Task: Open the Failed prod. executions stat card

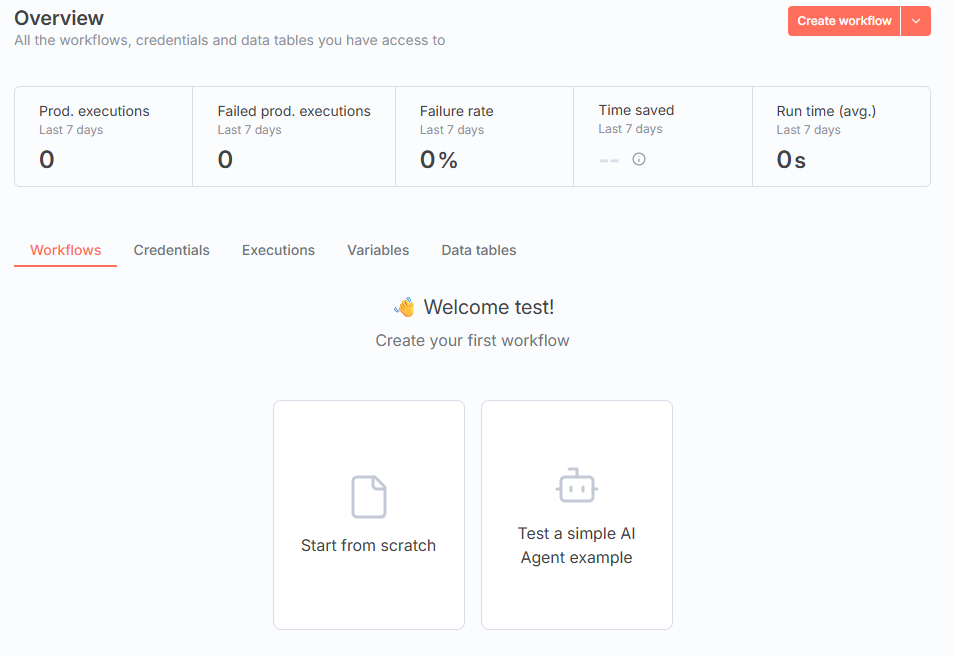Action: [x=294, y=136]
